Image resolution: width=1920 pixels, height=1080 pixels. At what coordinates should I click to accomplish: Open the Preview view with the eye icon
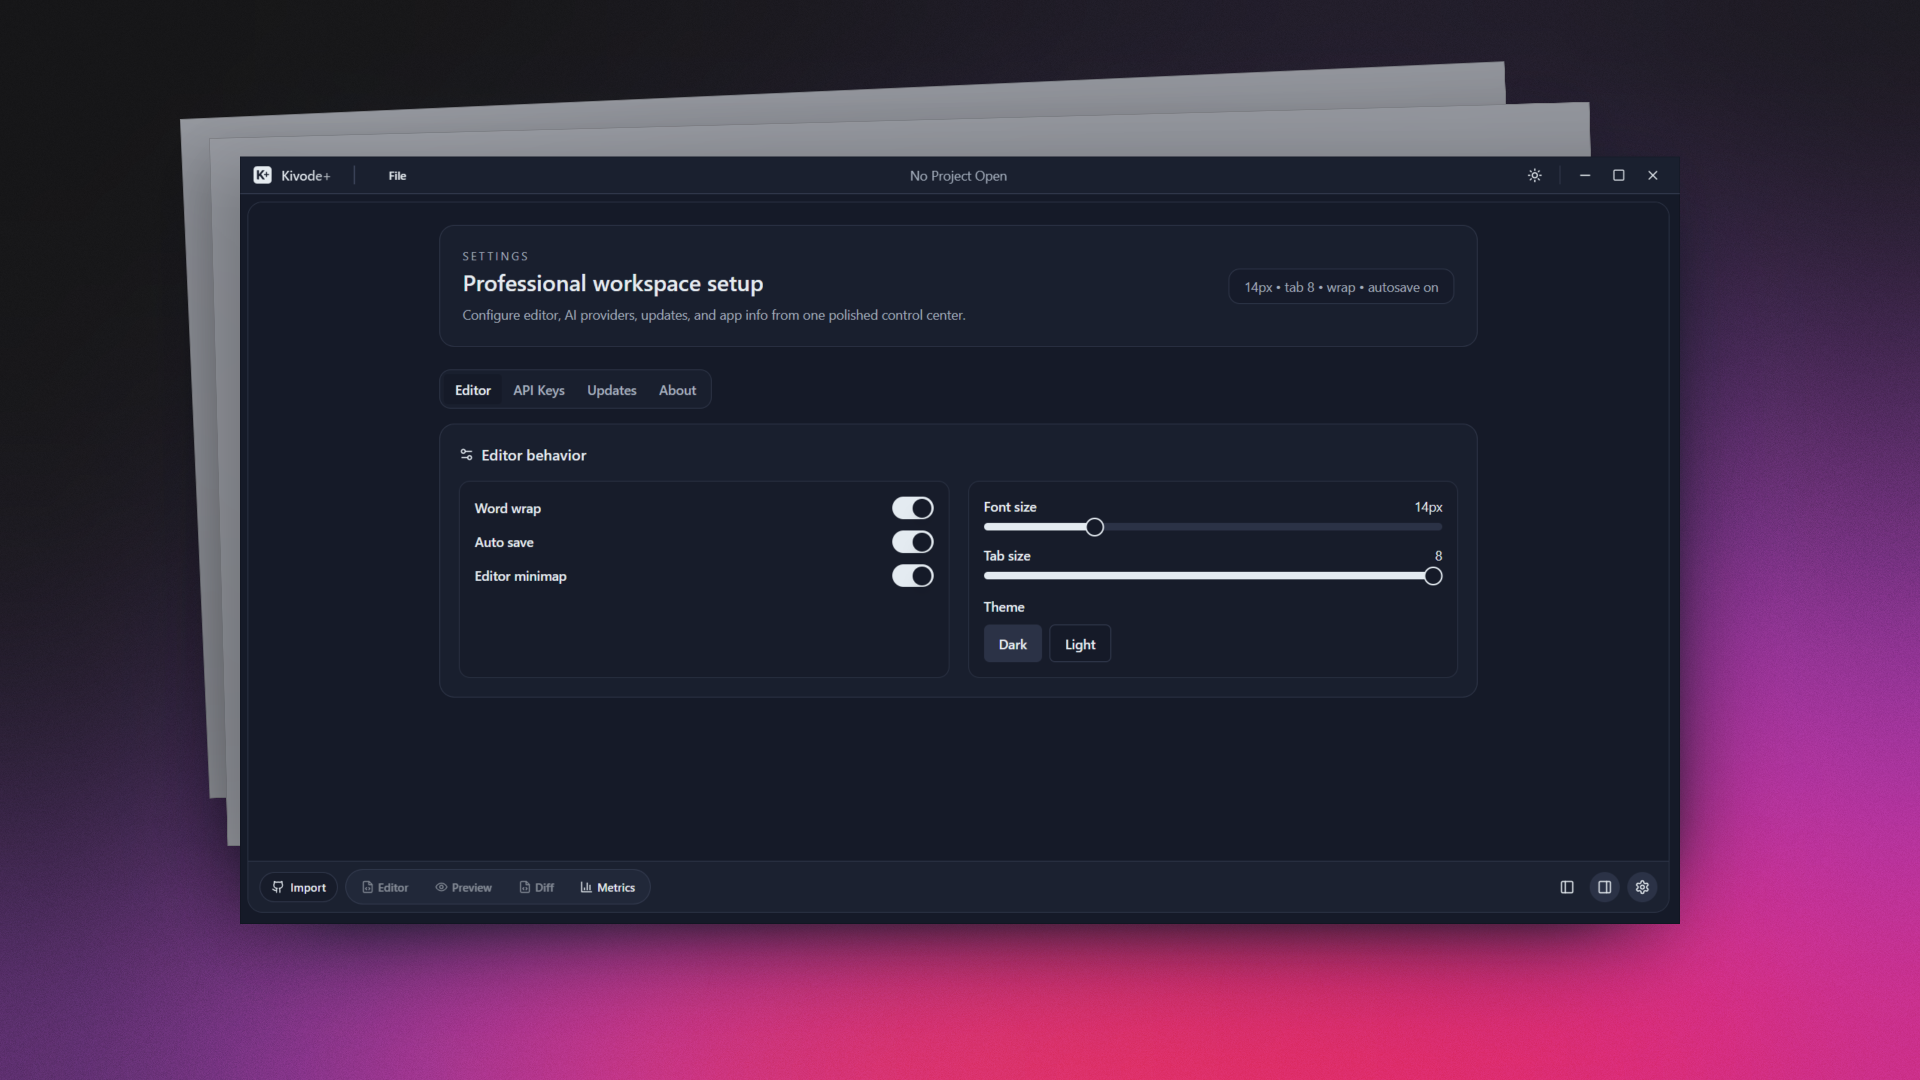(x=463, y=887)
